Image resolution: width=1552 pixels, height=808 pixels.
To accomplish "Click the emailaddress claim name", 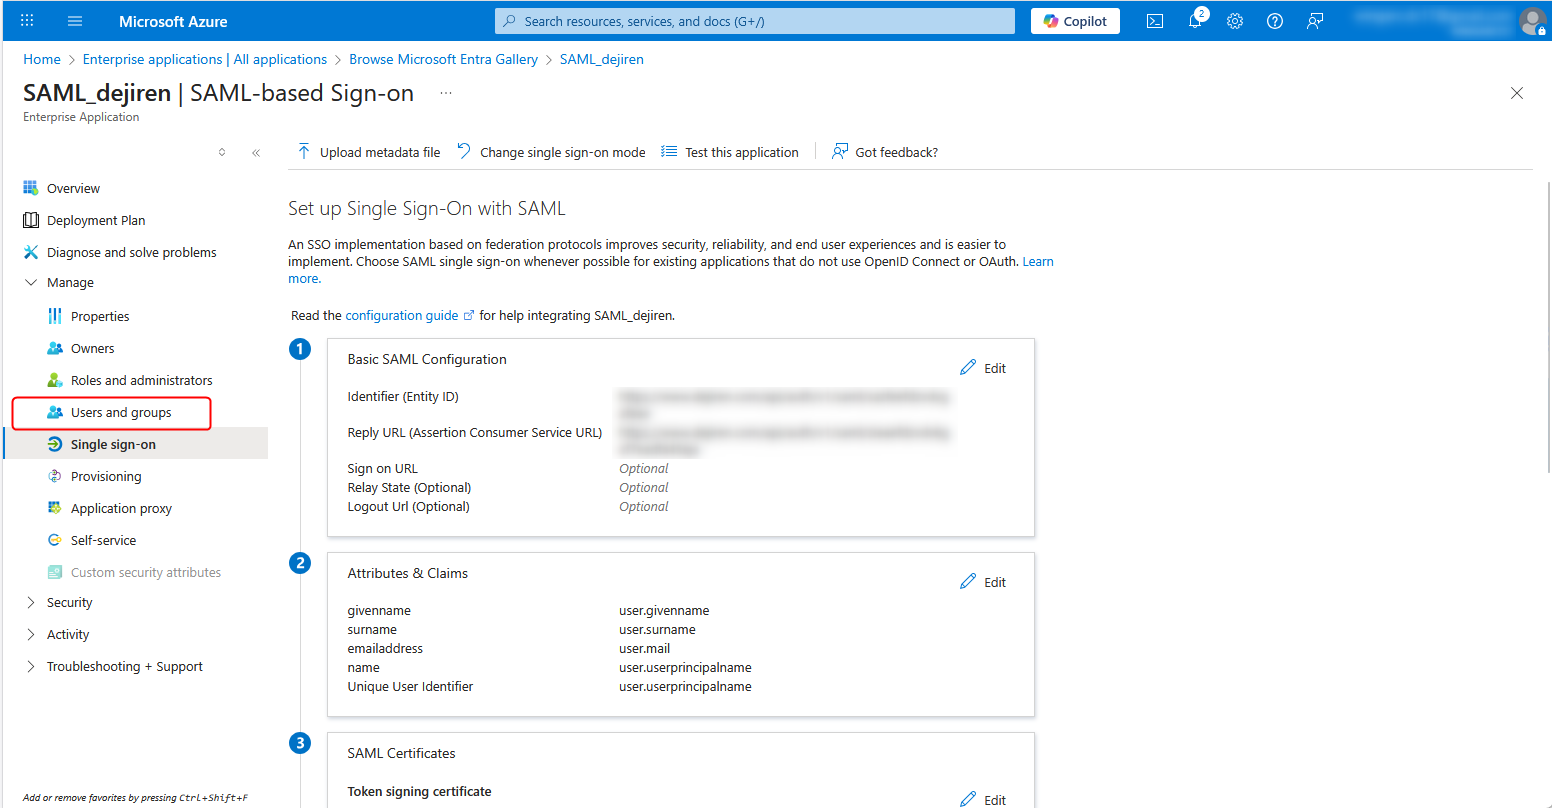I will [x=385, y=649].
